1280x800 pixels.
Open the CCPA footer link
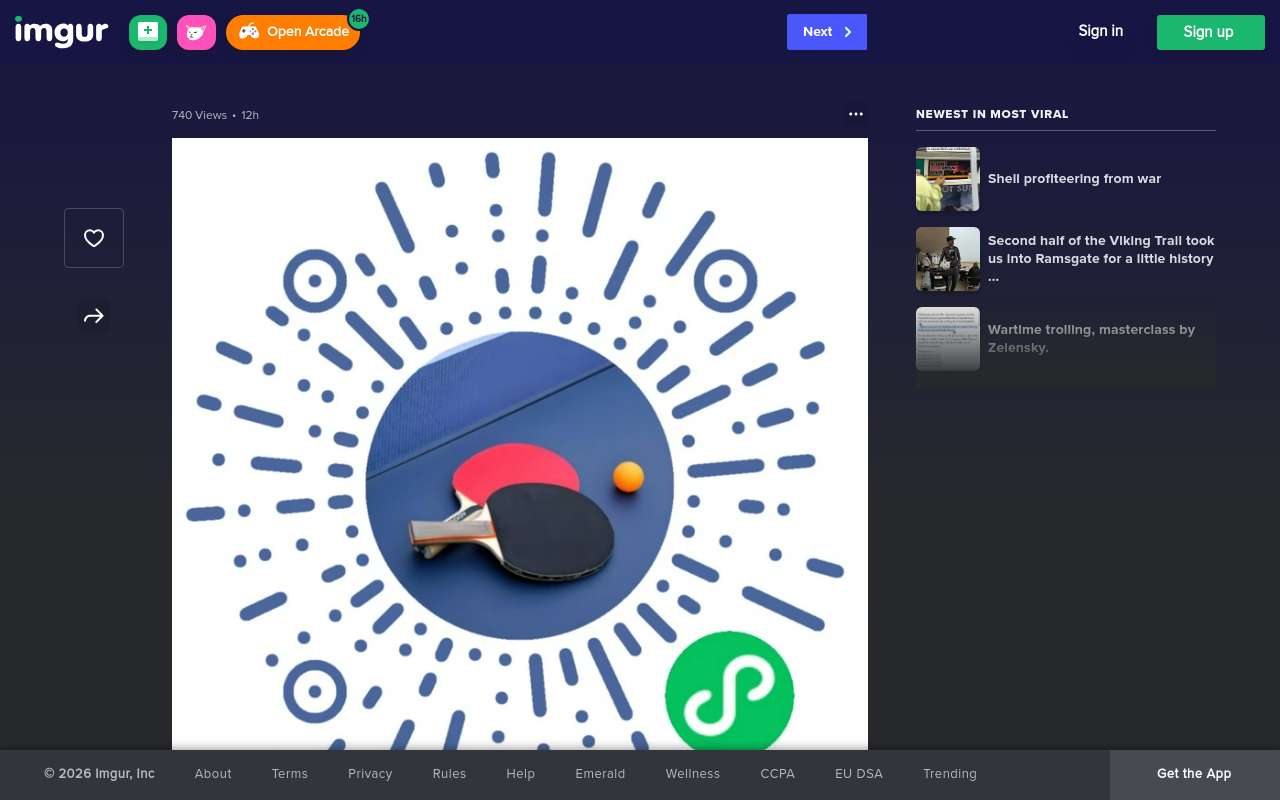(x=777, y=774)
